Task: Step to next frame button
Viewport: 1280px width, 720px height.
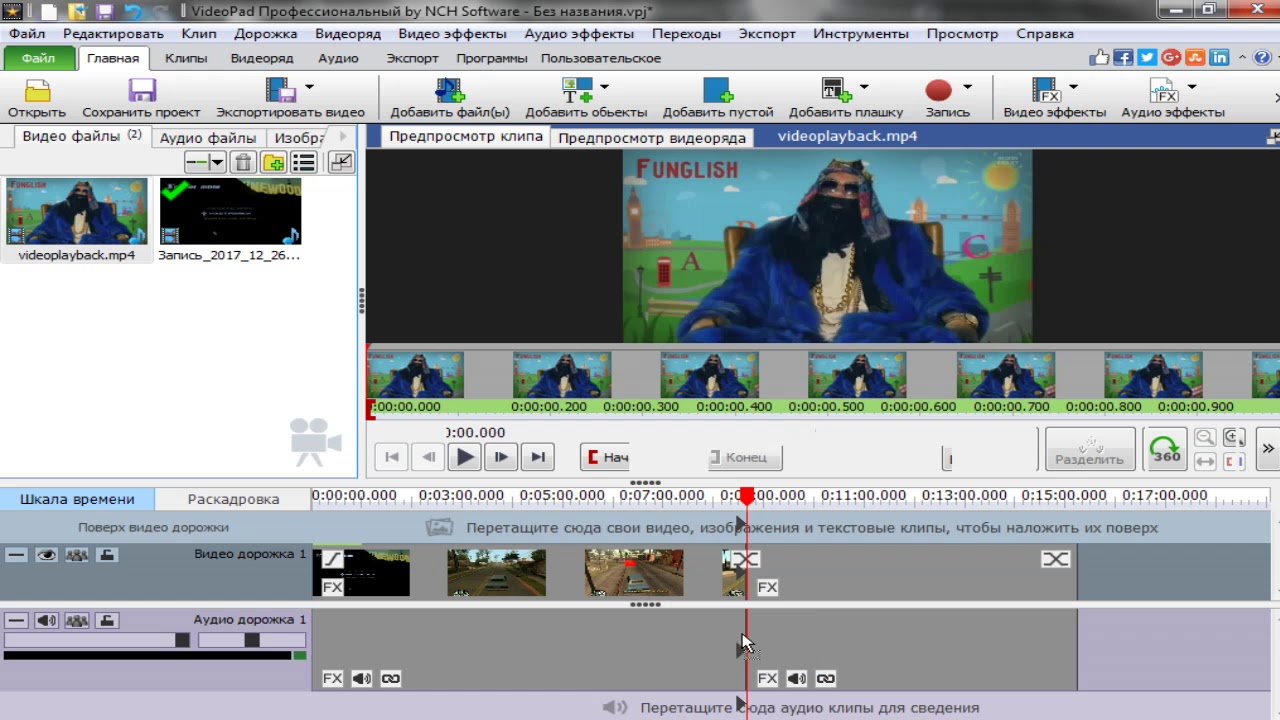Action: [x=500, y=457]
